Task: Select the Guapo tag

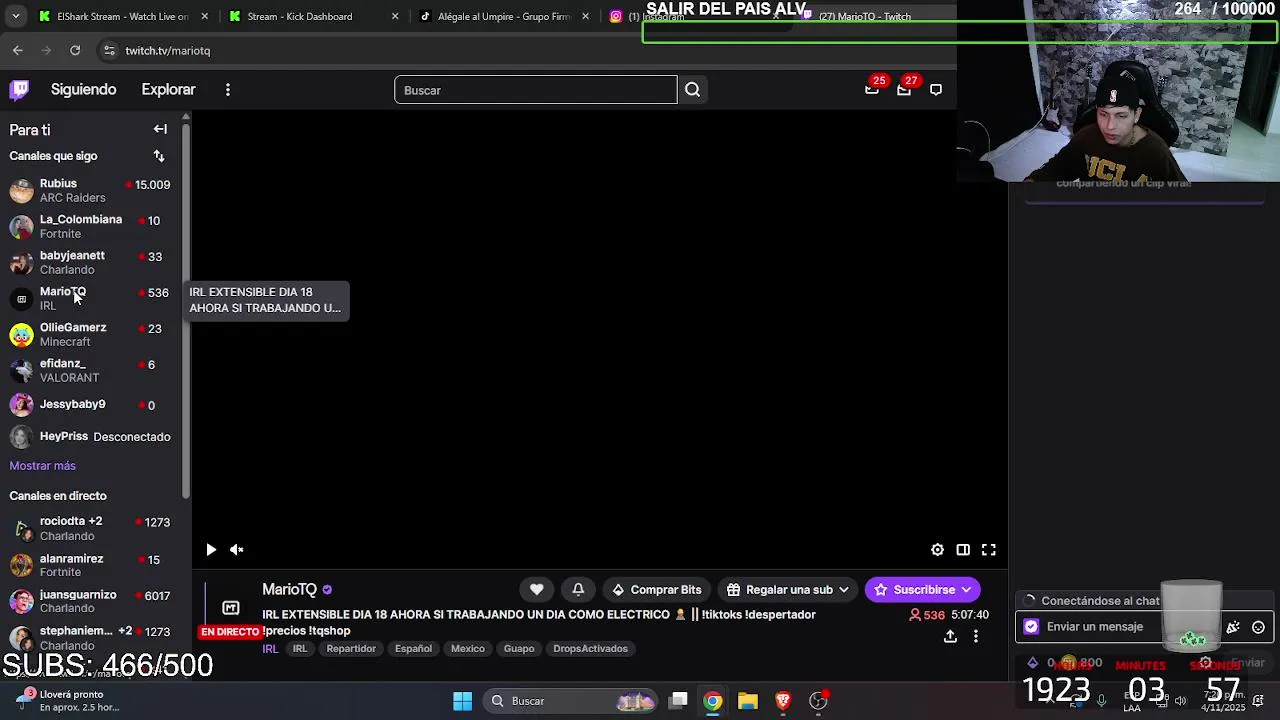Action: coord(519,649)
